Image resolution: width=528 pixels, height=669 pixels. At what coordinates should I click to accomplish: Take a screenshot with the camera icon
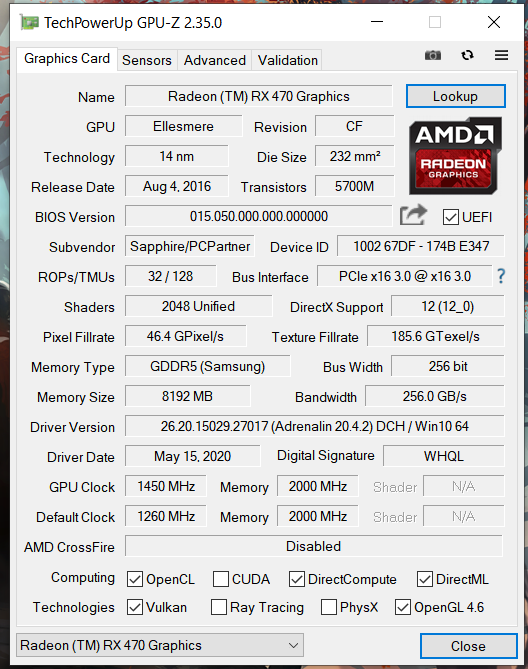[432, 55]
